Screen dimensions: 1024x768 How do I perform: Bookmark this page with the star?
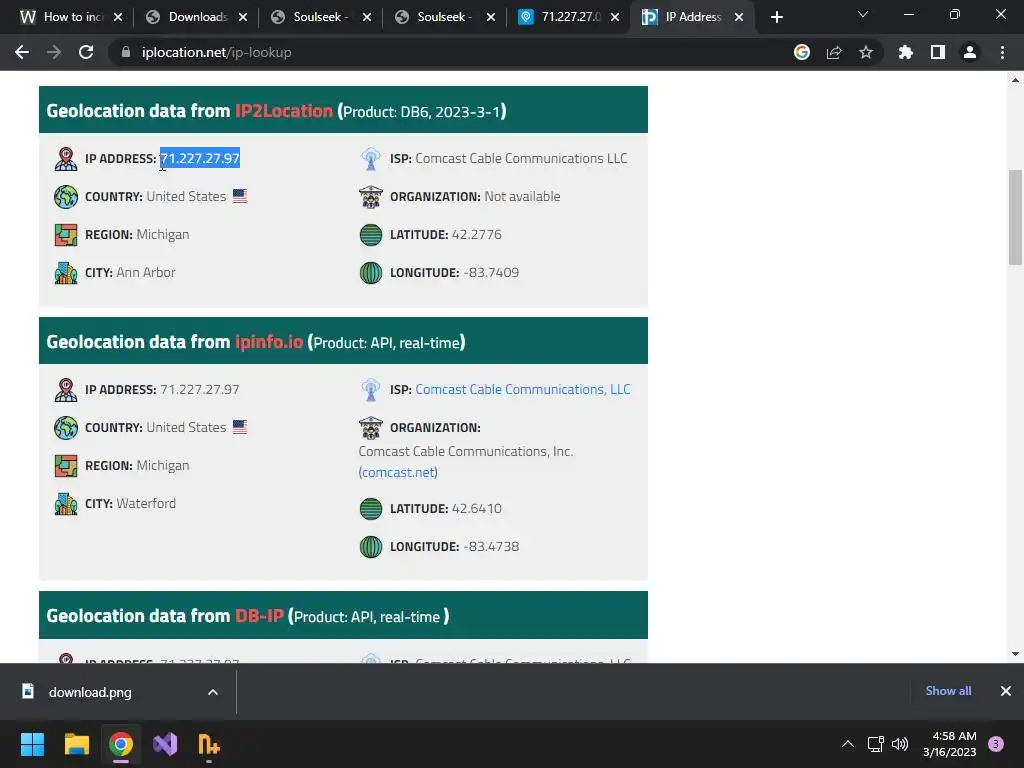866,52
